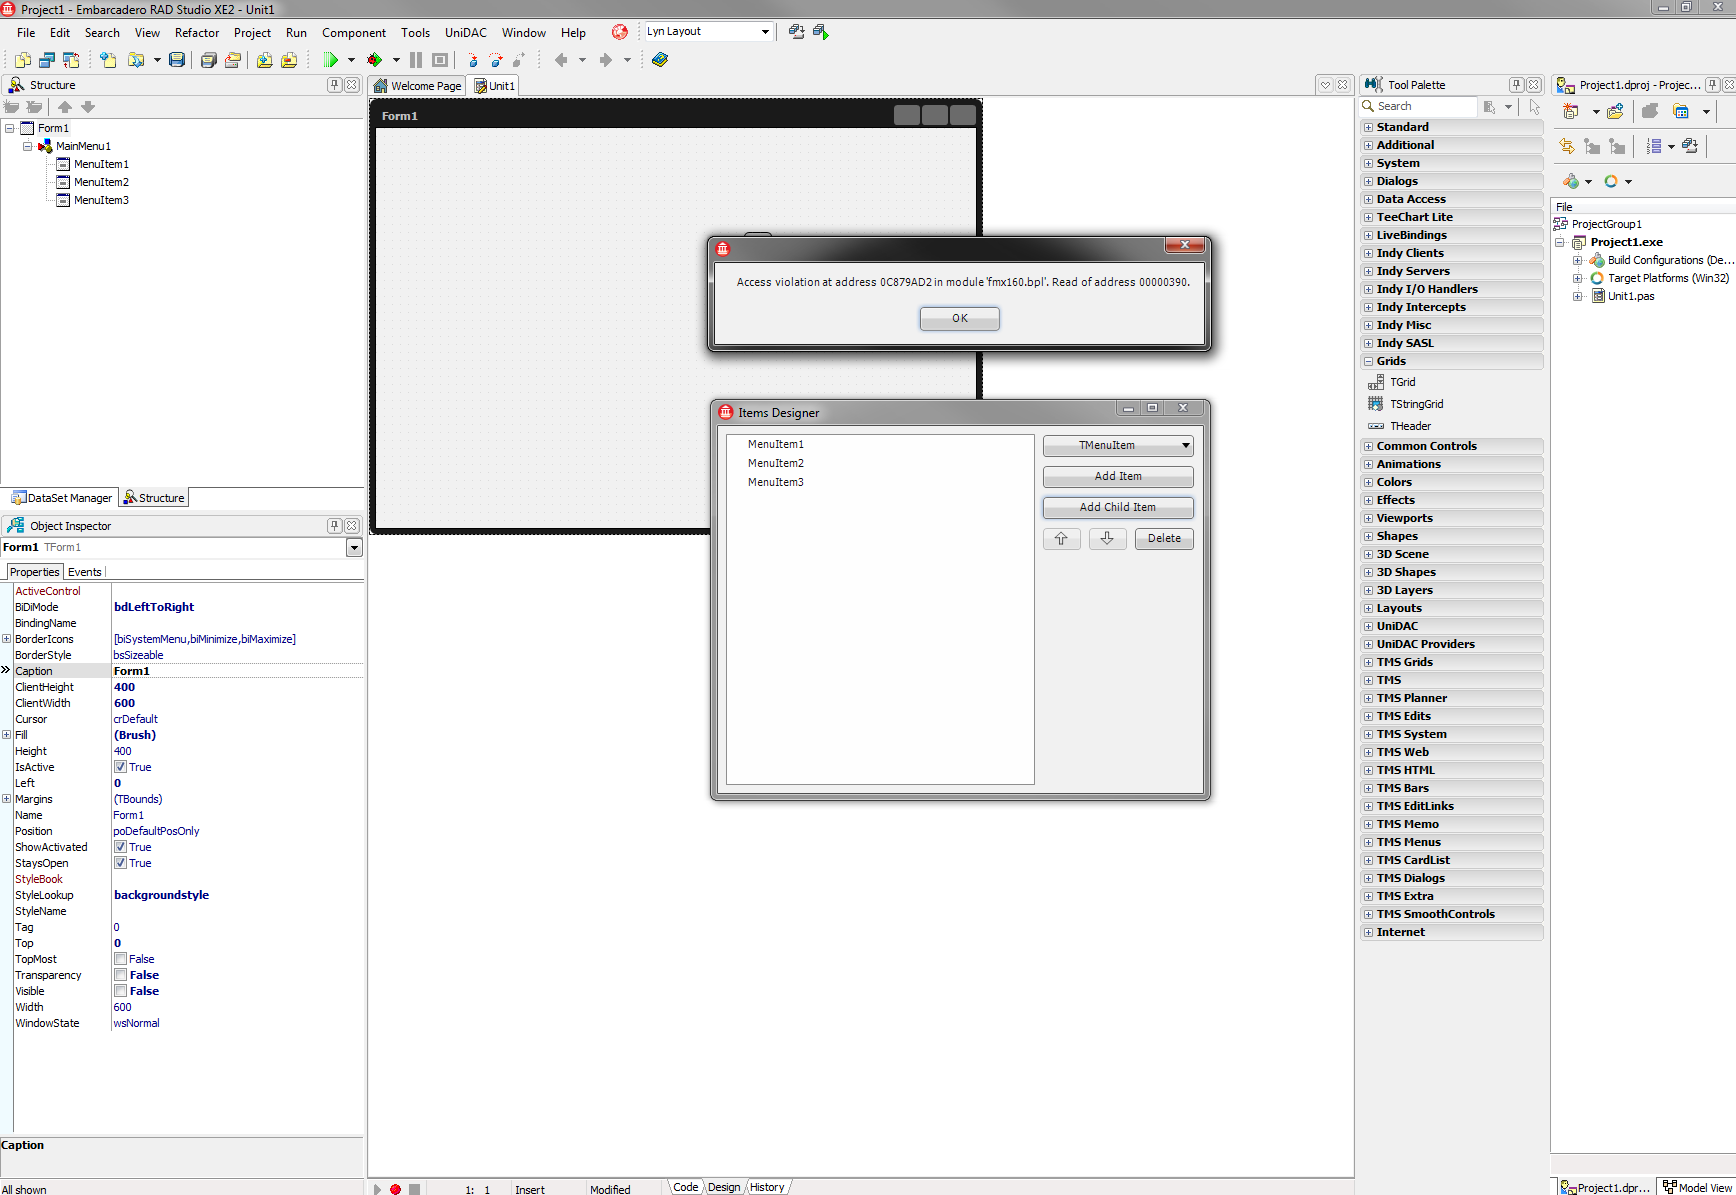Toggle the Visible property checkbox
1736x1195 pixels.
120,991
